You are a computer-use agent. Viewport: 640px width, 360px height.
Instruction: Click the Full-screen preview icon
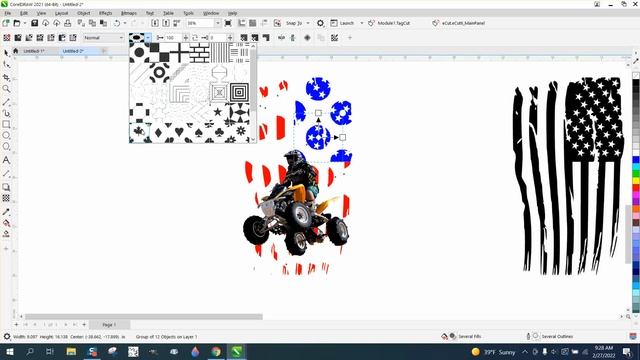click(228, 23)
